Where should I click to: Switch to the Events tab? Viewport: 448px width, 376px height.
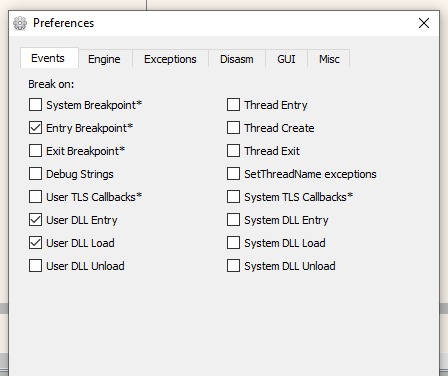tap(49, 58)
